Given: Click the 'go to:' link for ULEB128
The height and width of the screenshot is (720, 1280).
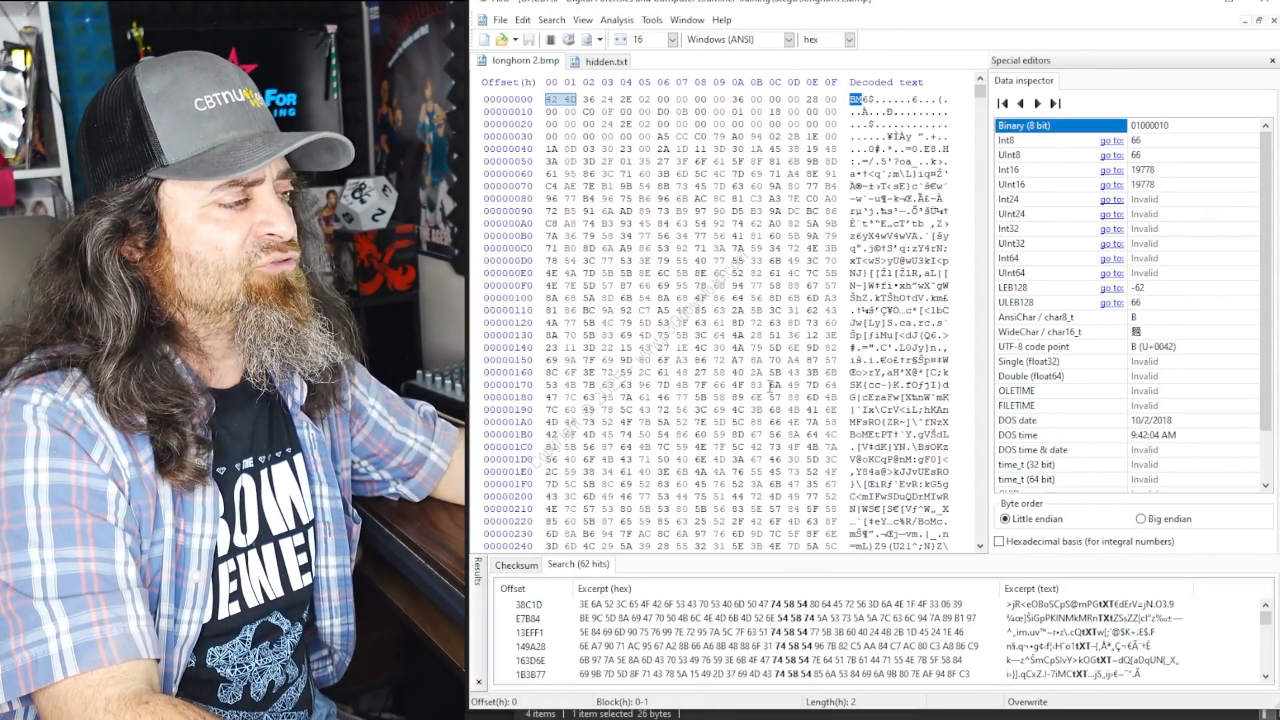Looking at the screenshot, I should (x=1111, y=302).
